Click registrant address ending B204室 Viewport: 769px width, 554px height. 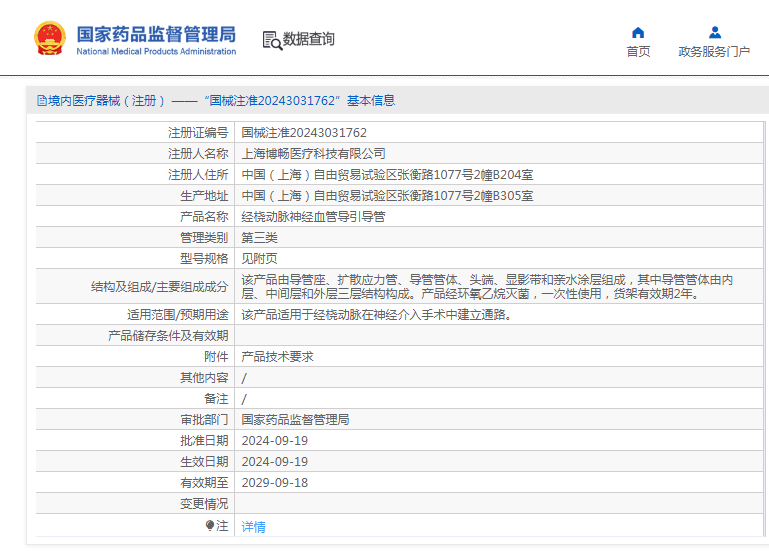[387, 175]
